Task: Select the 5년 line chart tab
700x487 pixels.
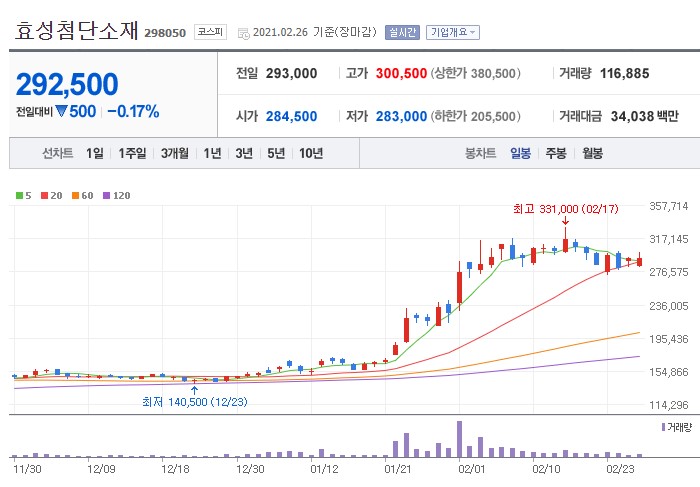Action: coord(276,154)
